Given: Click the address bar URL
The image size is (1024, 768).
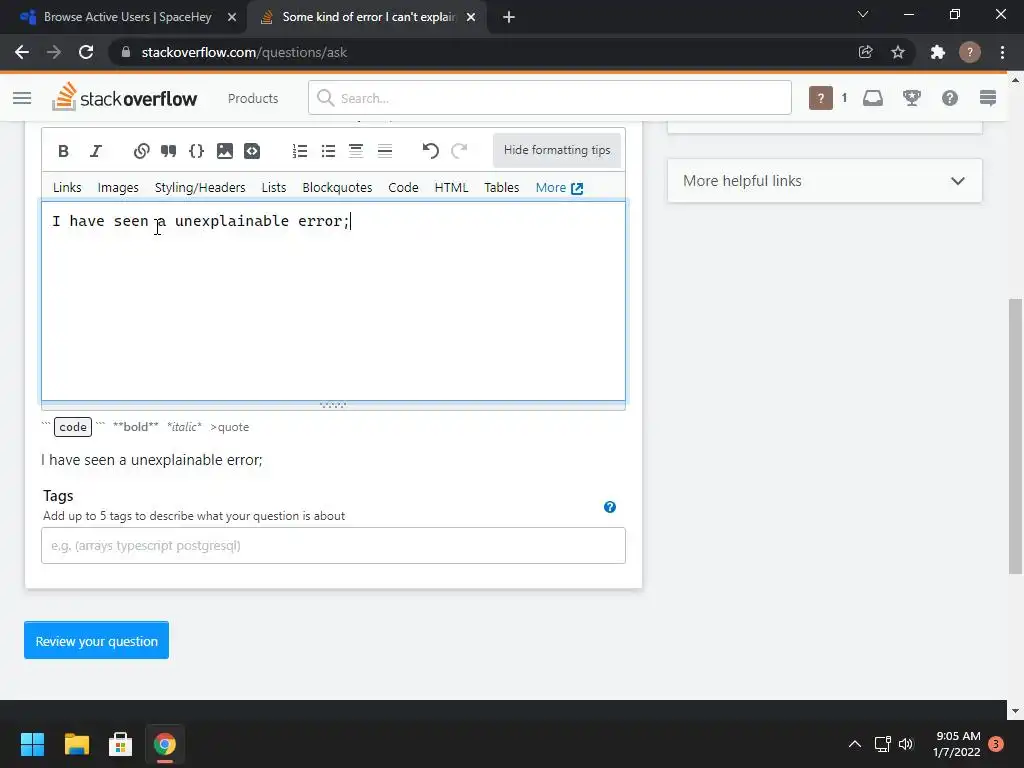Looking at the screenshot, I should 244,52.
